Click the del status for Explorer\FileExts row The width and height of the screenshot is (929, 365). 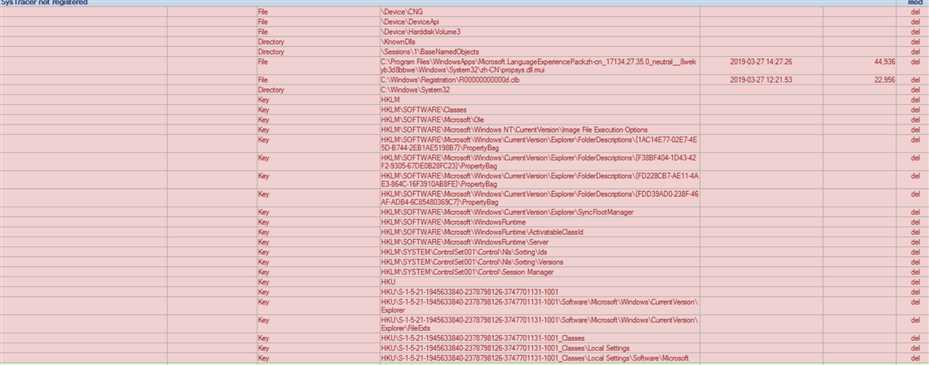click(x=915, y=320)
